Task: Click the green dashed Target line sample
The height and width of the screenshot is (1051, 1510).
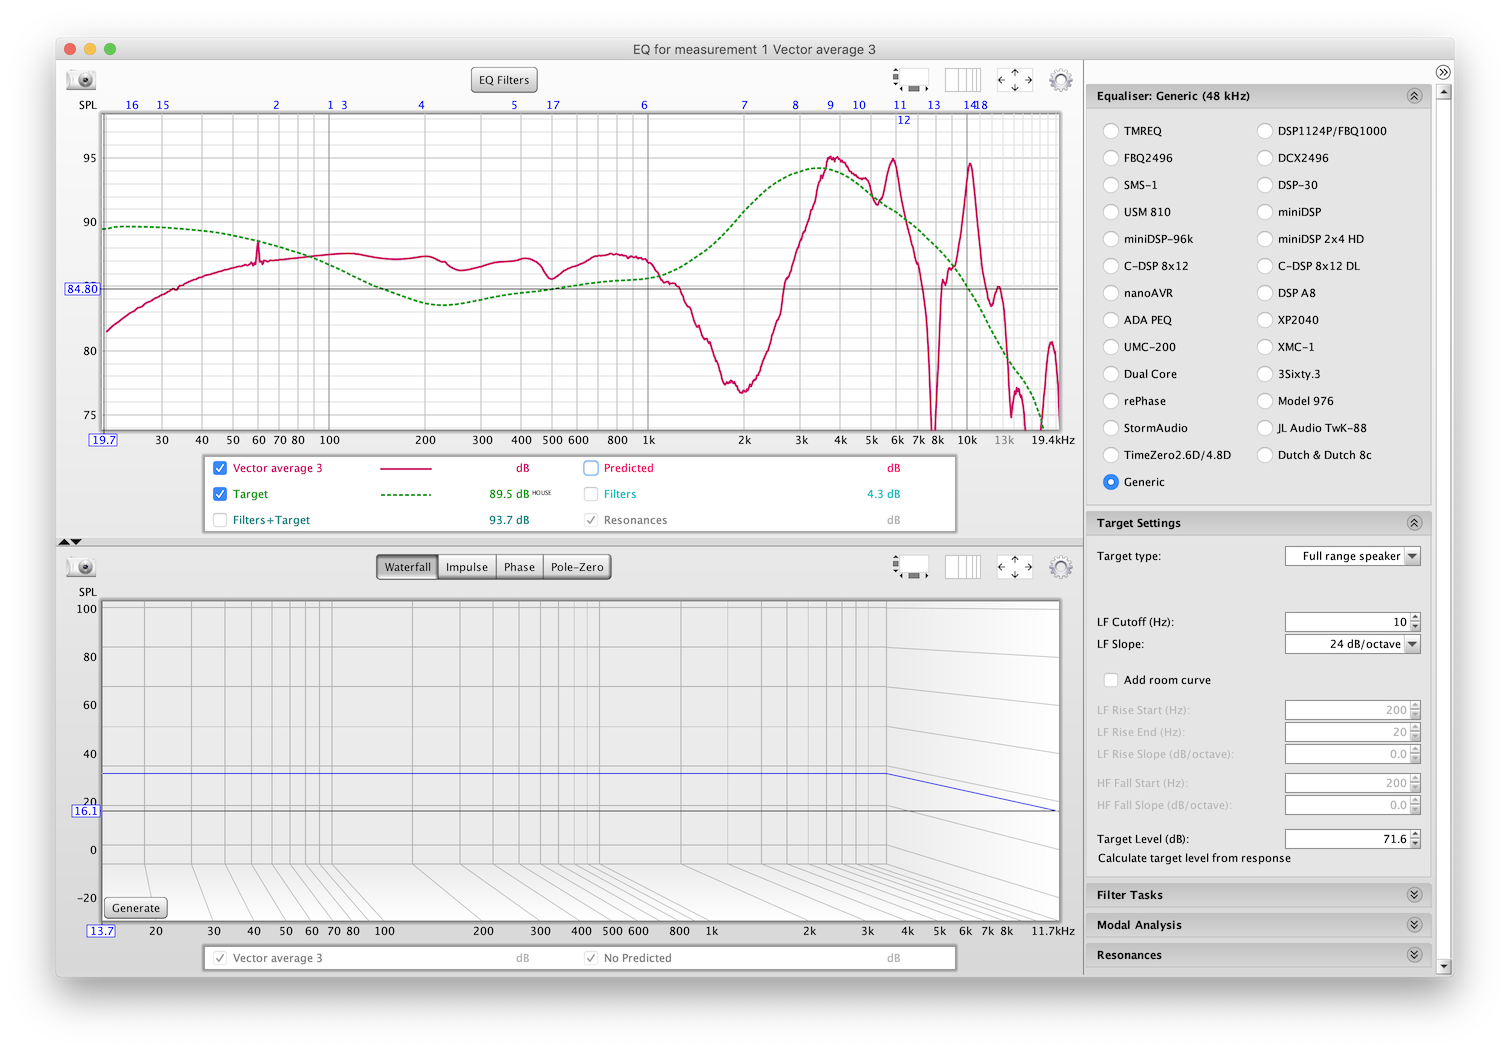Action: tap(406, 494)
